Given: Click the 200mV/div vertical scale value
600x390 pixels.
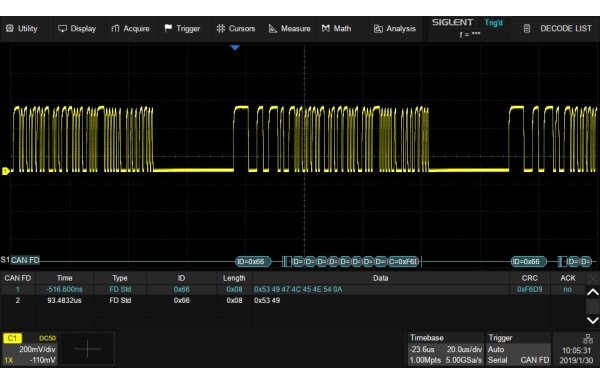Looking at the screenshot, I should click(37, 349).
